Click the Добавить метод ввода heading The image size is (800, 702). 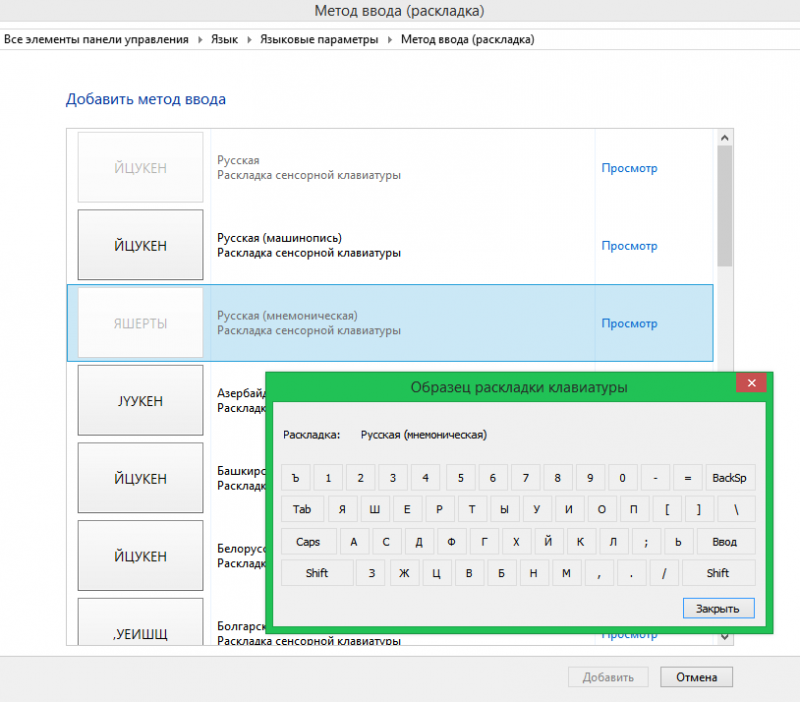pos(146,99)
